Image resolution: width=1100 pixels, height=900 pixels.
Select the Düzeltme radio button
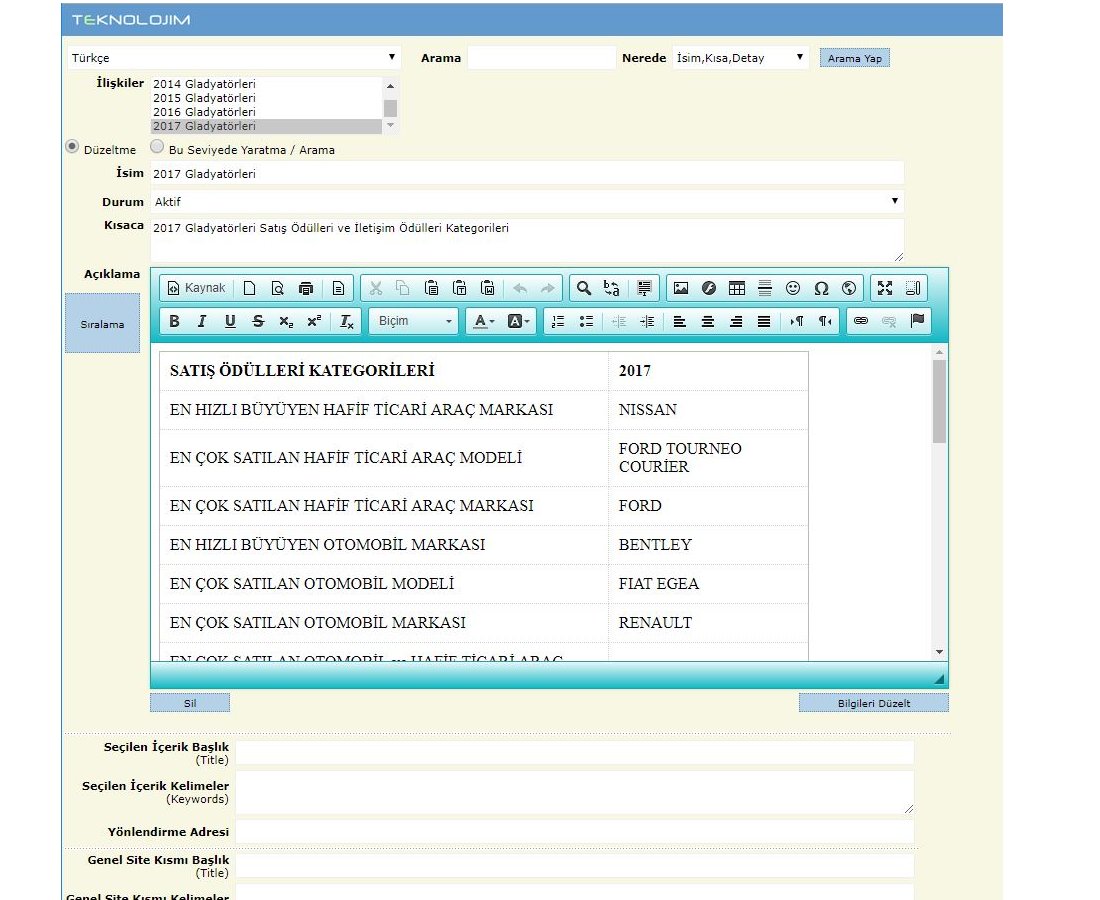click(x=72, y=147)
